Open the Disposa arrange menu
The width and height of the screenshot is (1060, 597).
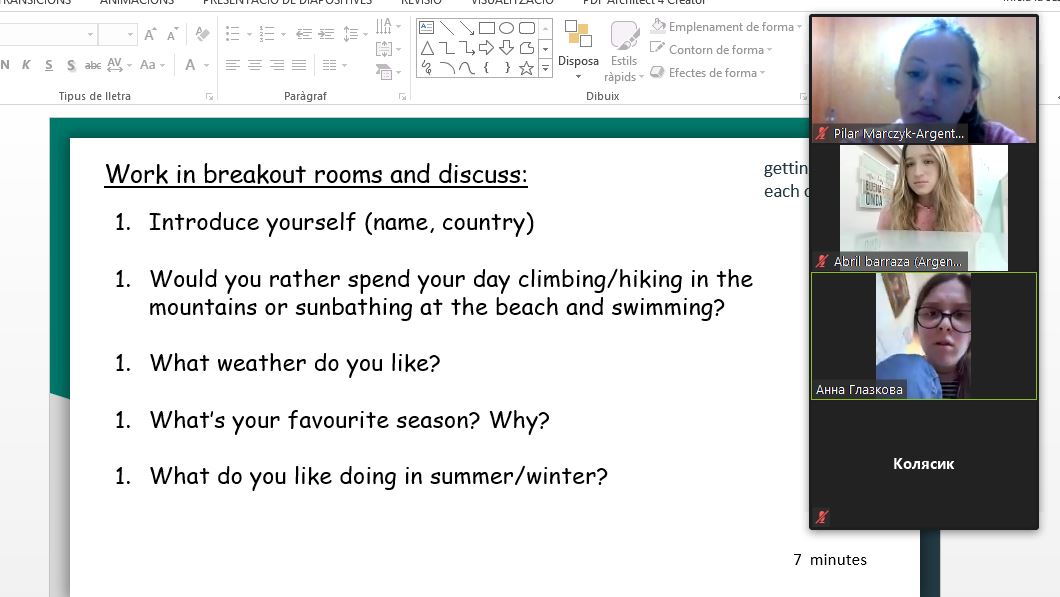578,51
